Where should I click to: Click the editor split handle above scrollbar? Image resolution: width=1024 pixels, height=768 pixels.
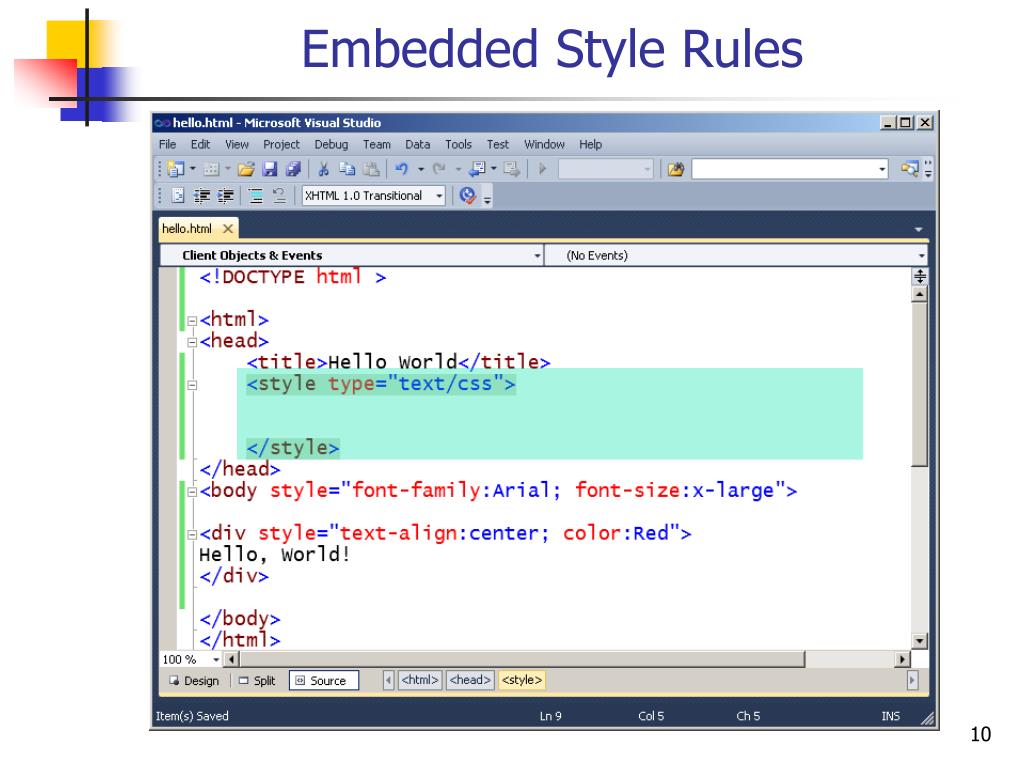tap(920, 277)
